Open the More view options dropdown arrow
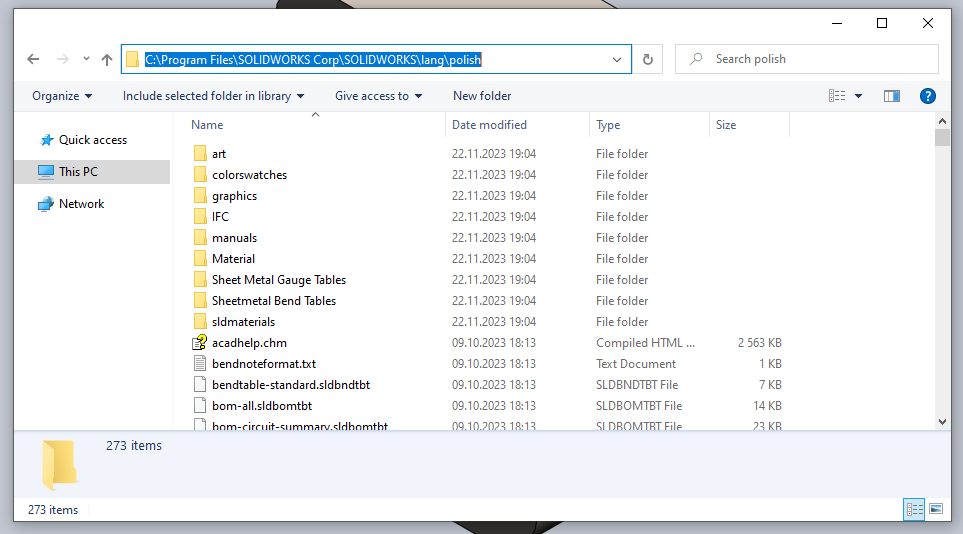Image resolution: width=963 pixels, height=534 pixels. tap(859, 96)
